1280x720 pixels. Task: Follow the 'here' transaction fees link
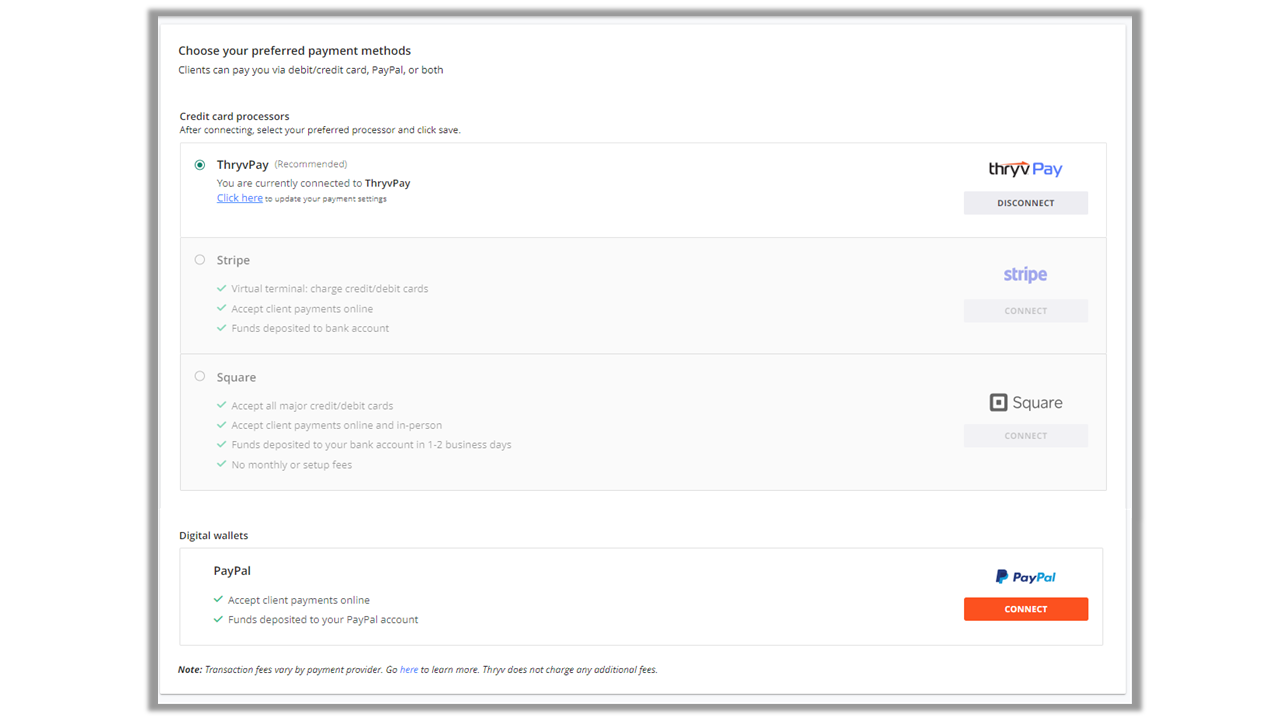(x=409, y=670)
